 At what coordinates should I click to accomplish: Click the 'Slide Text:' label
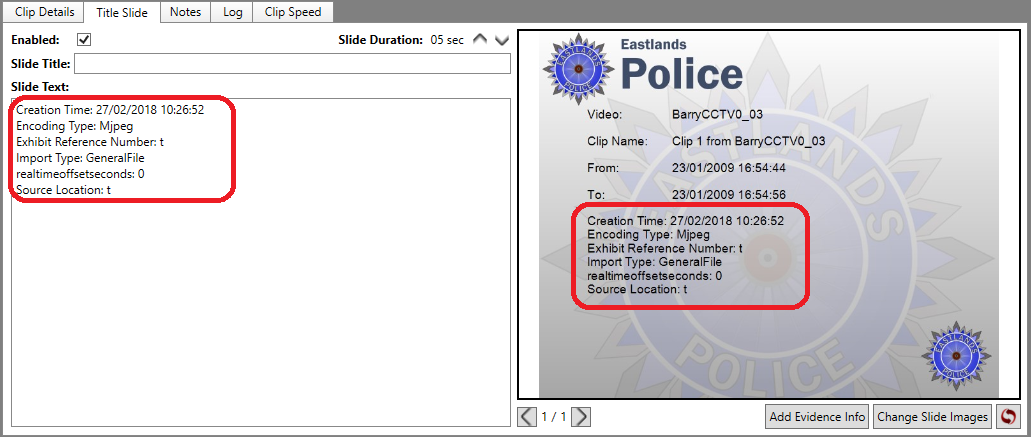pyautogui.click(x=40, y=87)
